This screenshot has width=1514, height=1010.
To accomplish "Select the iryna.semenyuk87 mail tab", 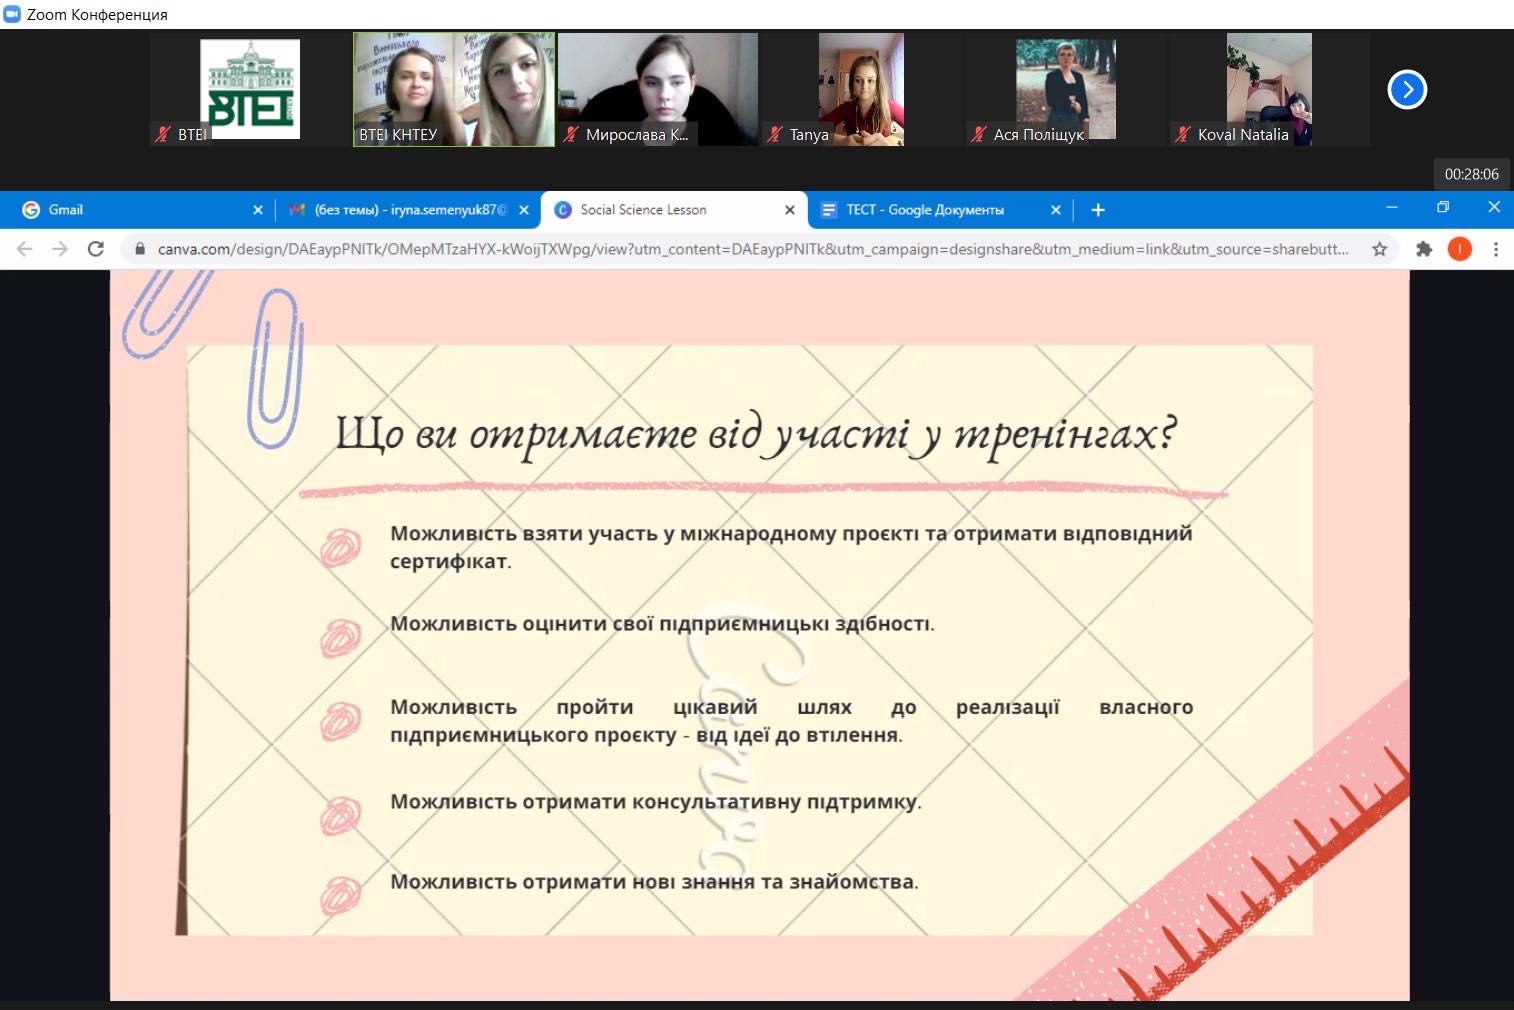I will [x=400, y=210].
